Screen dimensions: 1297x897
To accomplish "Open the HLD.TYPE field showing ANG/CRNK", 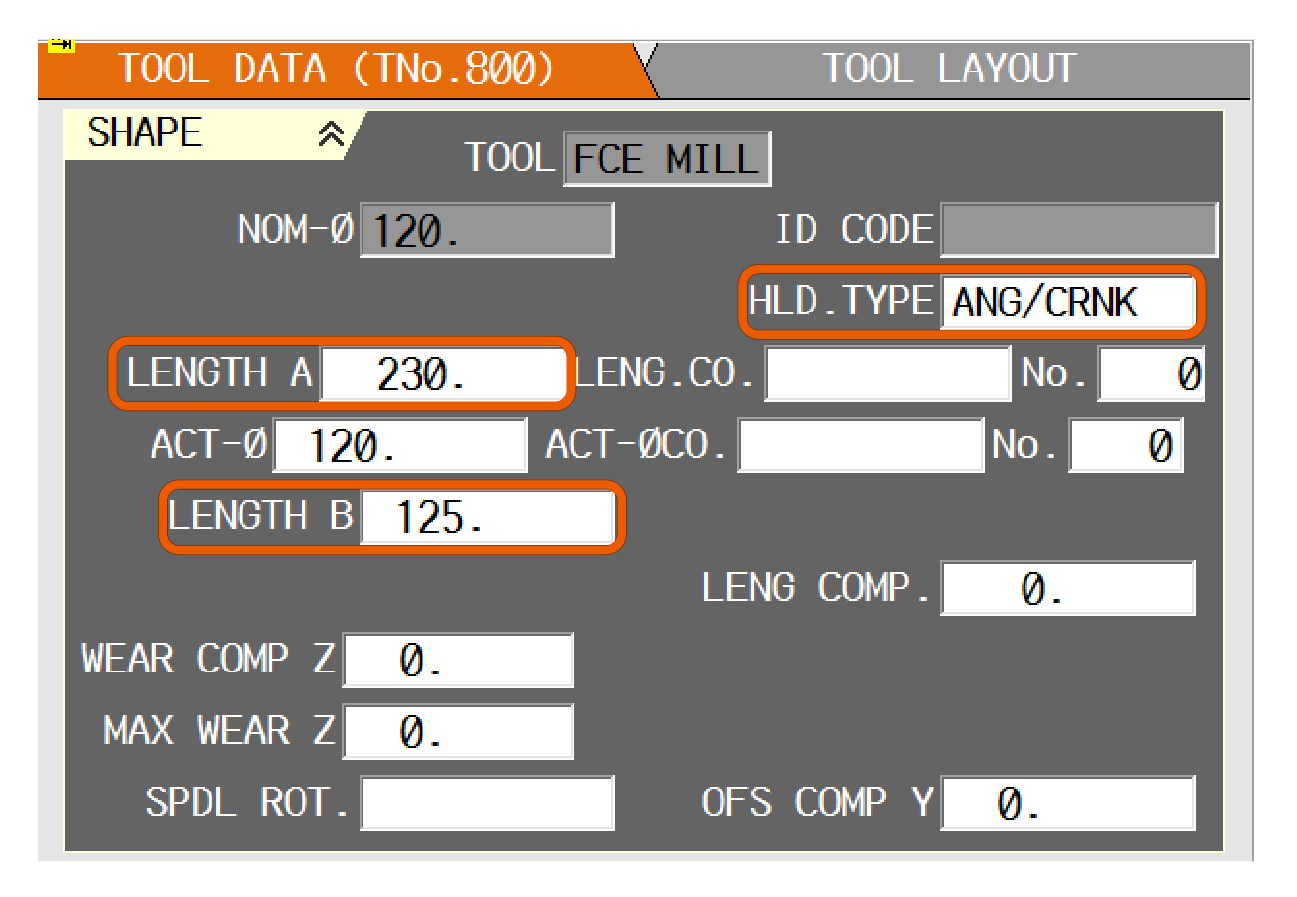I will pos(1067,302).
